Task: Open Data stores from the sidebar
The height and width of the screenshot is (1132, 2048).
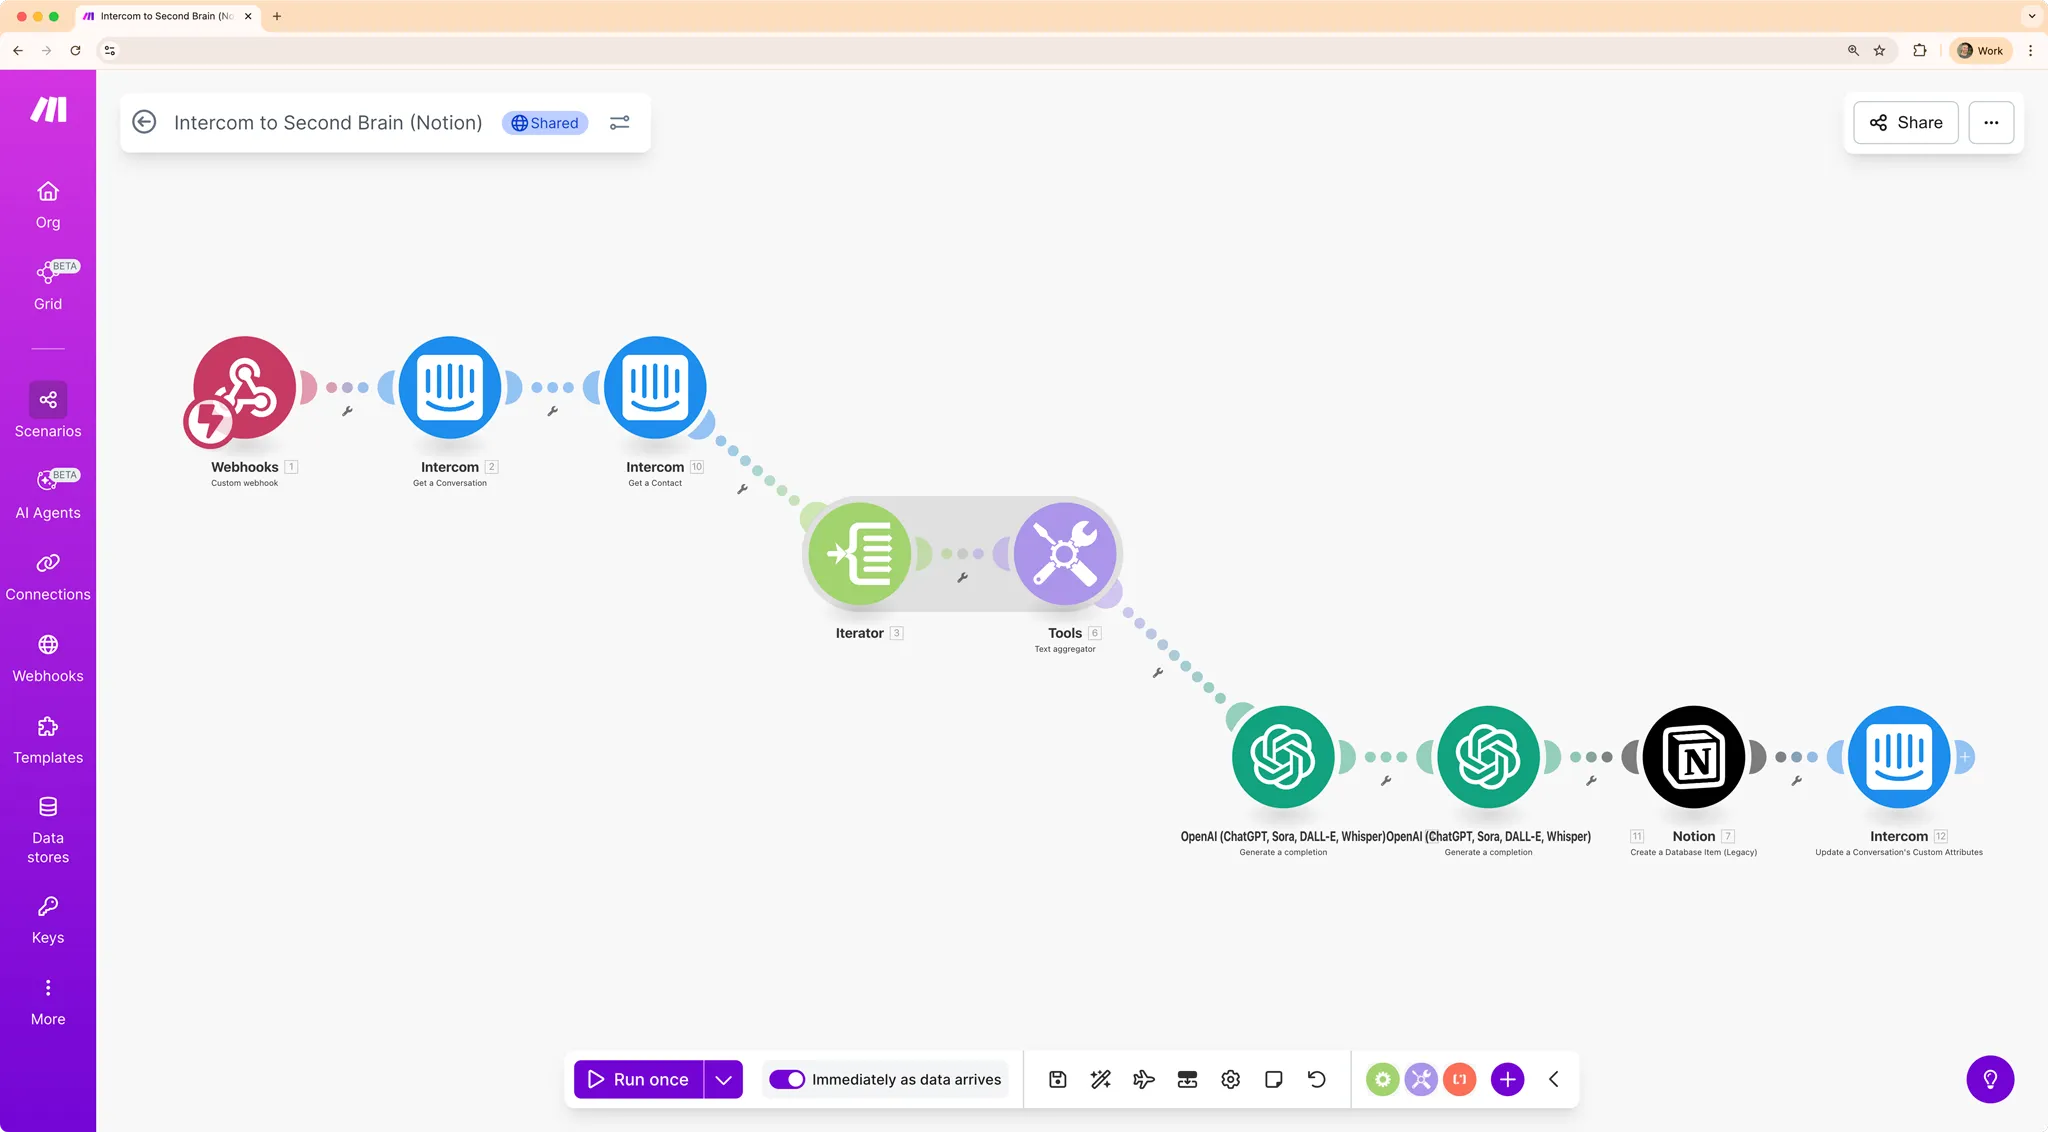Action: [47, 822]
